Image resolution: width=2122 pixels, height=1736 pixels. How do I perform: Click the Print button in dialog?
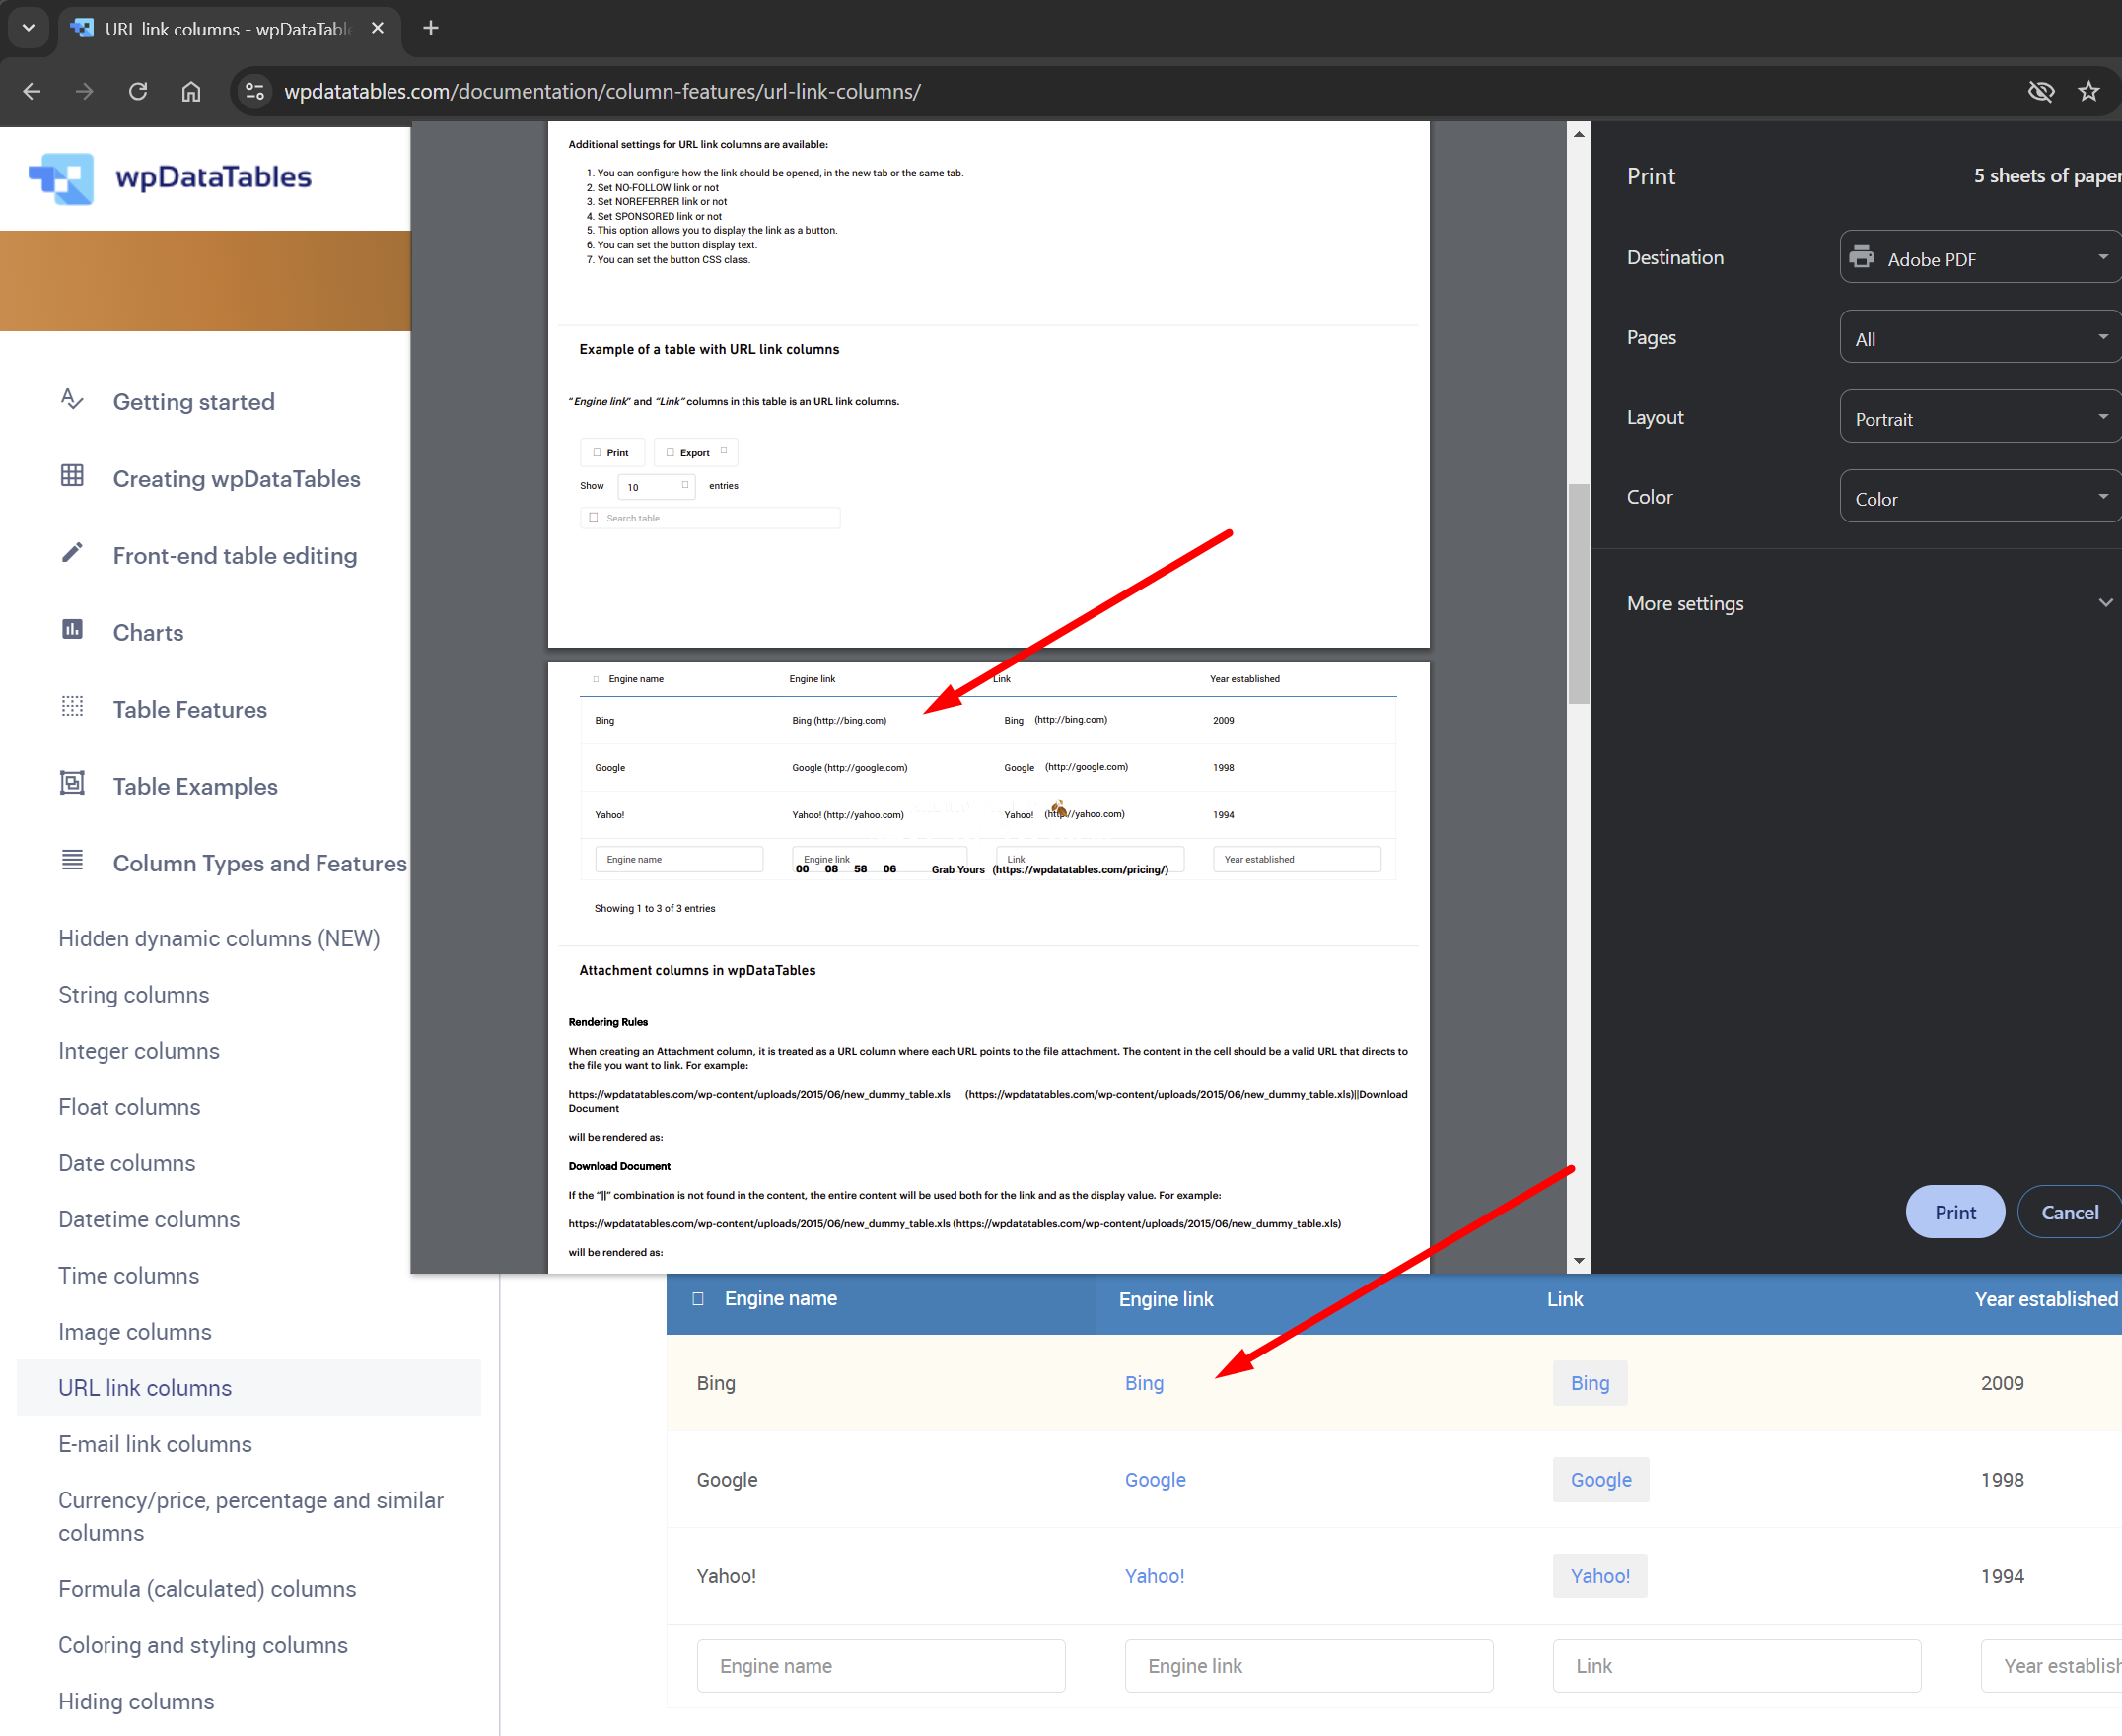(1955, 1212)
